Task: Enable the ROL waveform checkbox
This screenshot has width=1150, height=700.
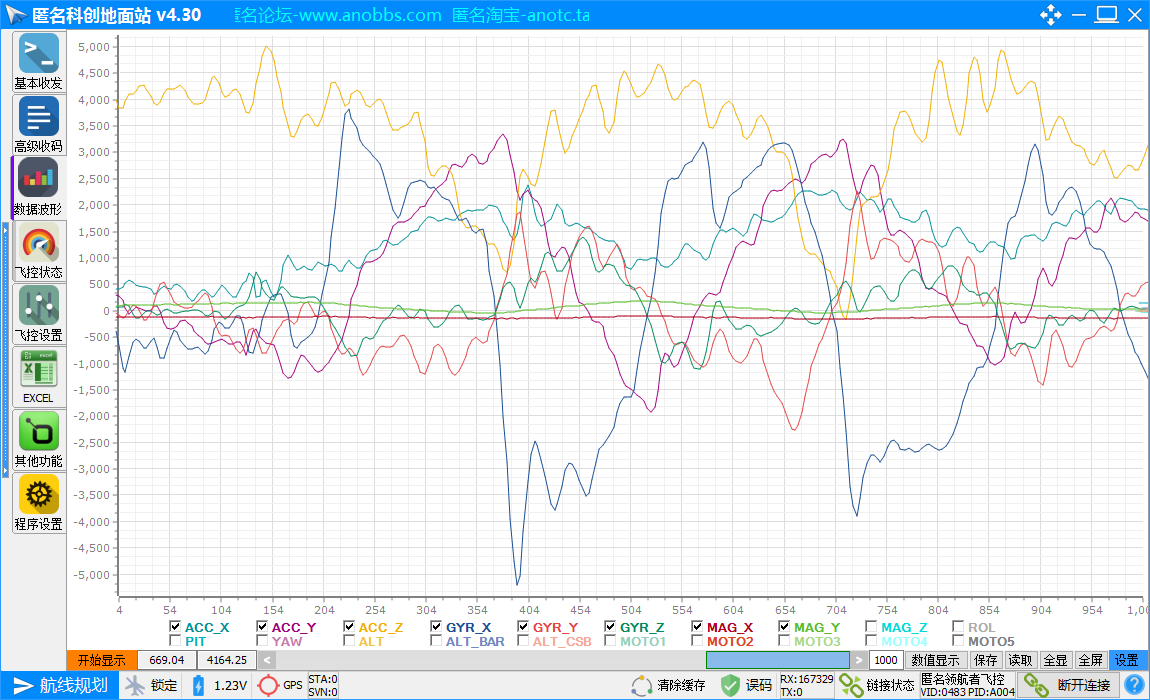Action: (958, 627)
